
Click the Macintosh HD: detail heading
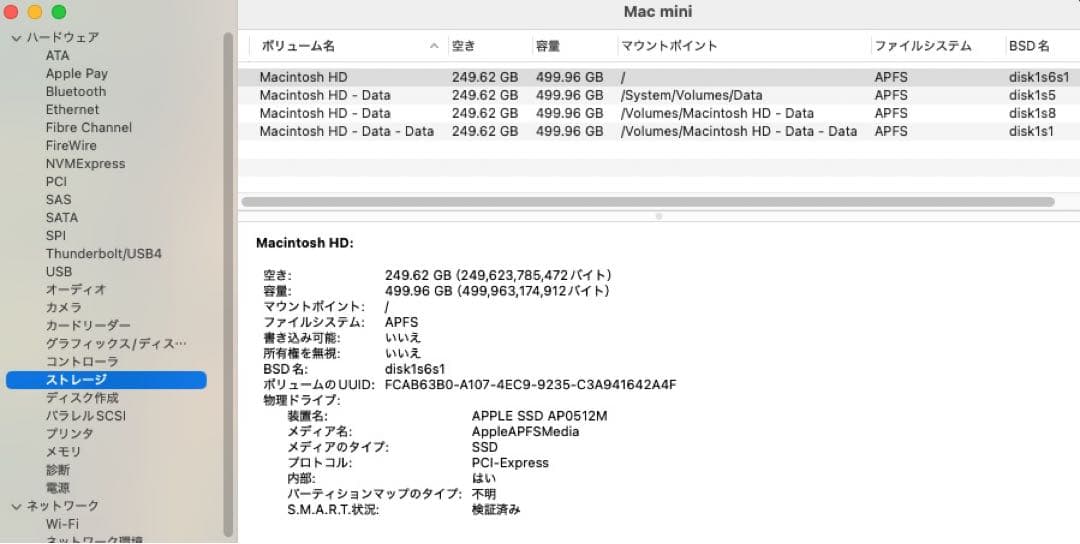304,243
